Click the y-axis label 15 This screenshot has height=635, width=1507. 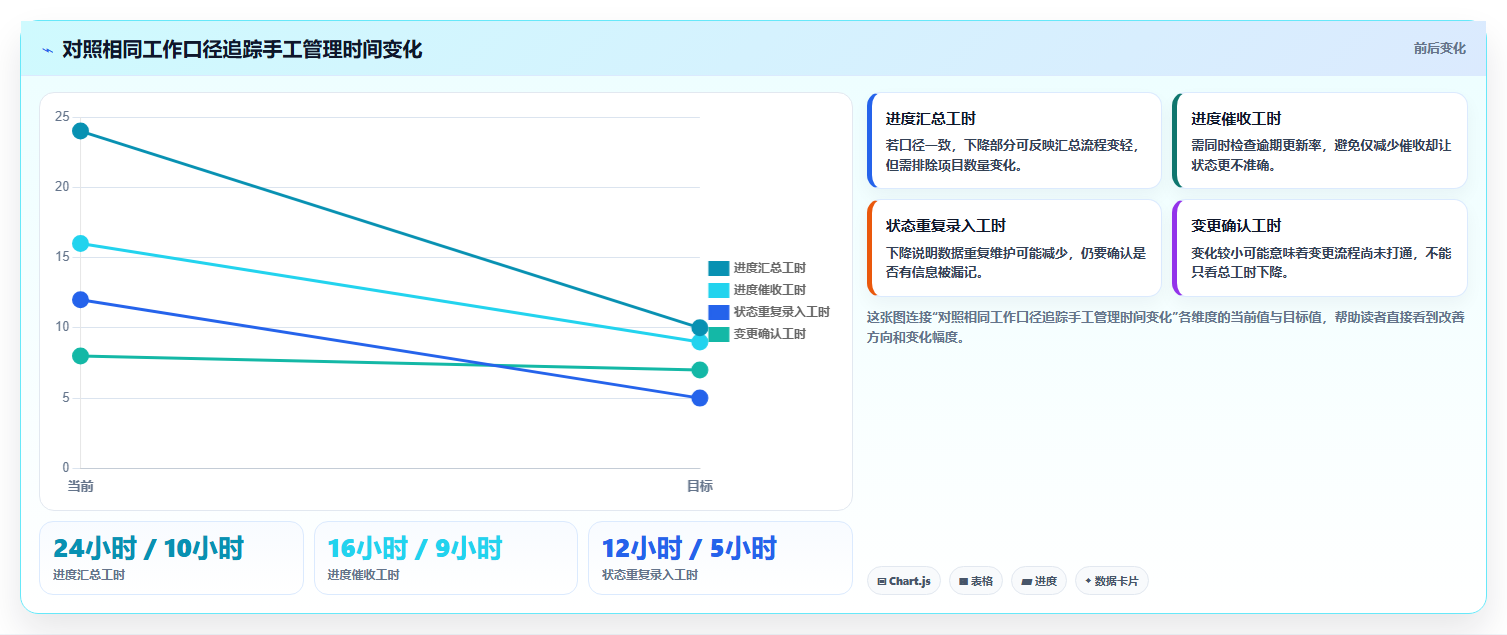[62, 257]
